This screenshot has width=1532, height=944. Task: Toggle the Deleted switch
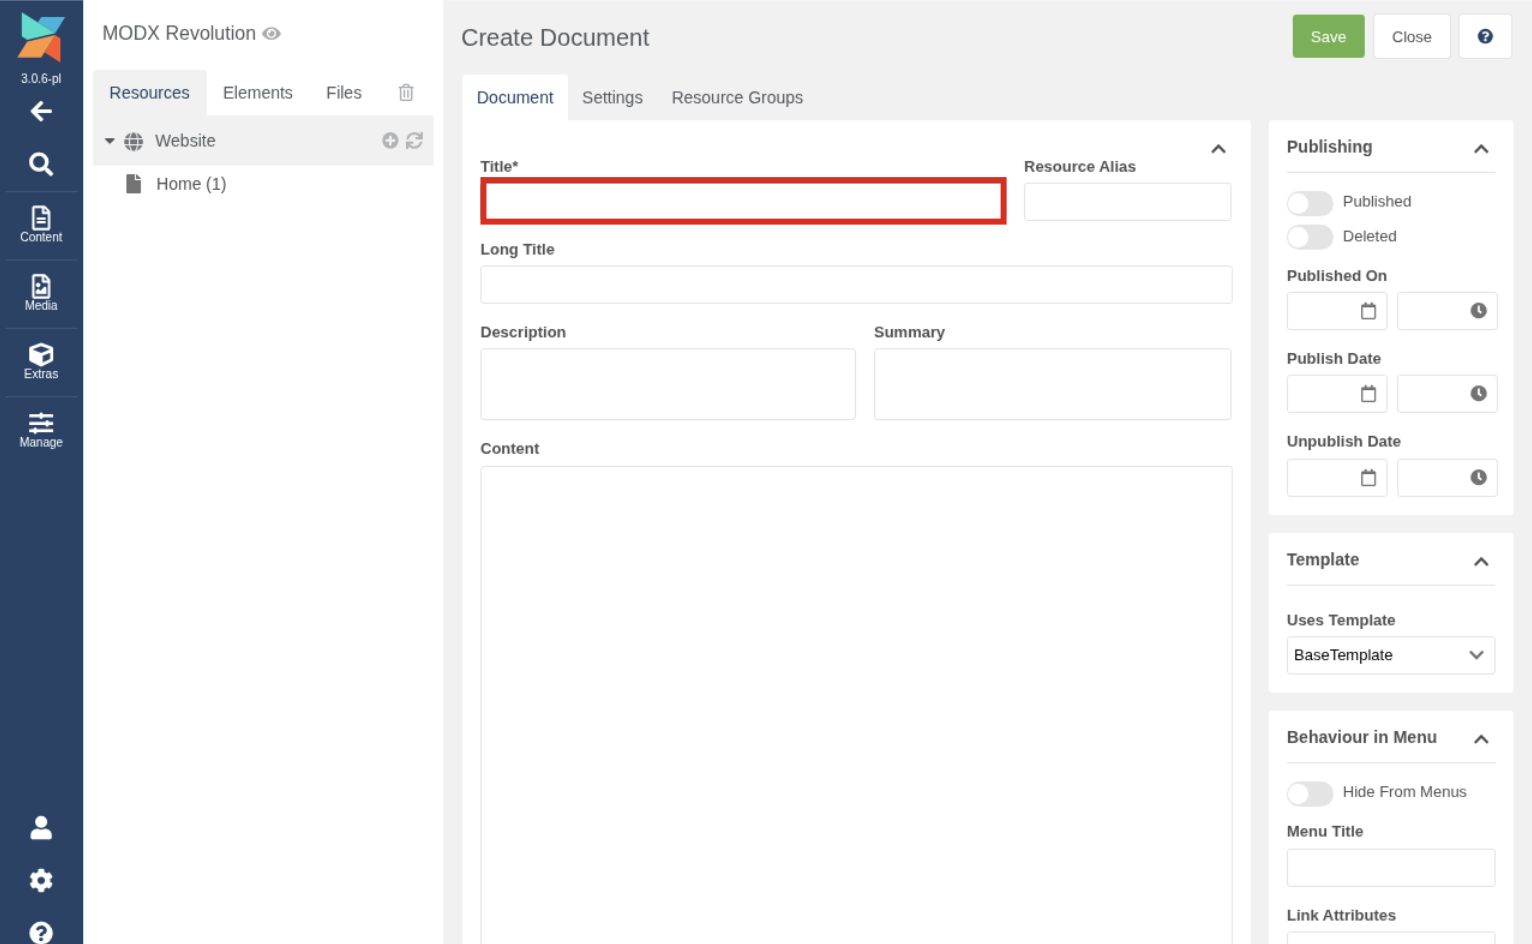(x=1309, y=237)
